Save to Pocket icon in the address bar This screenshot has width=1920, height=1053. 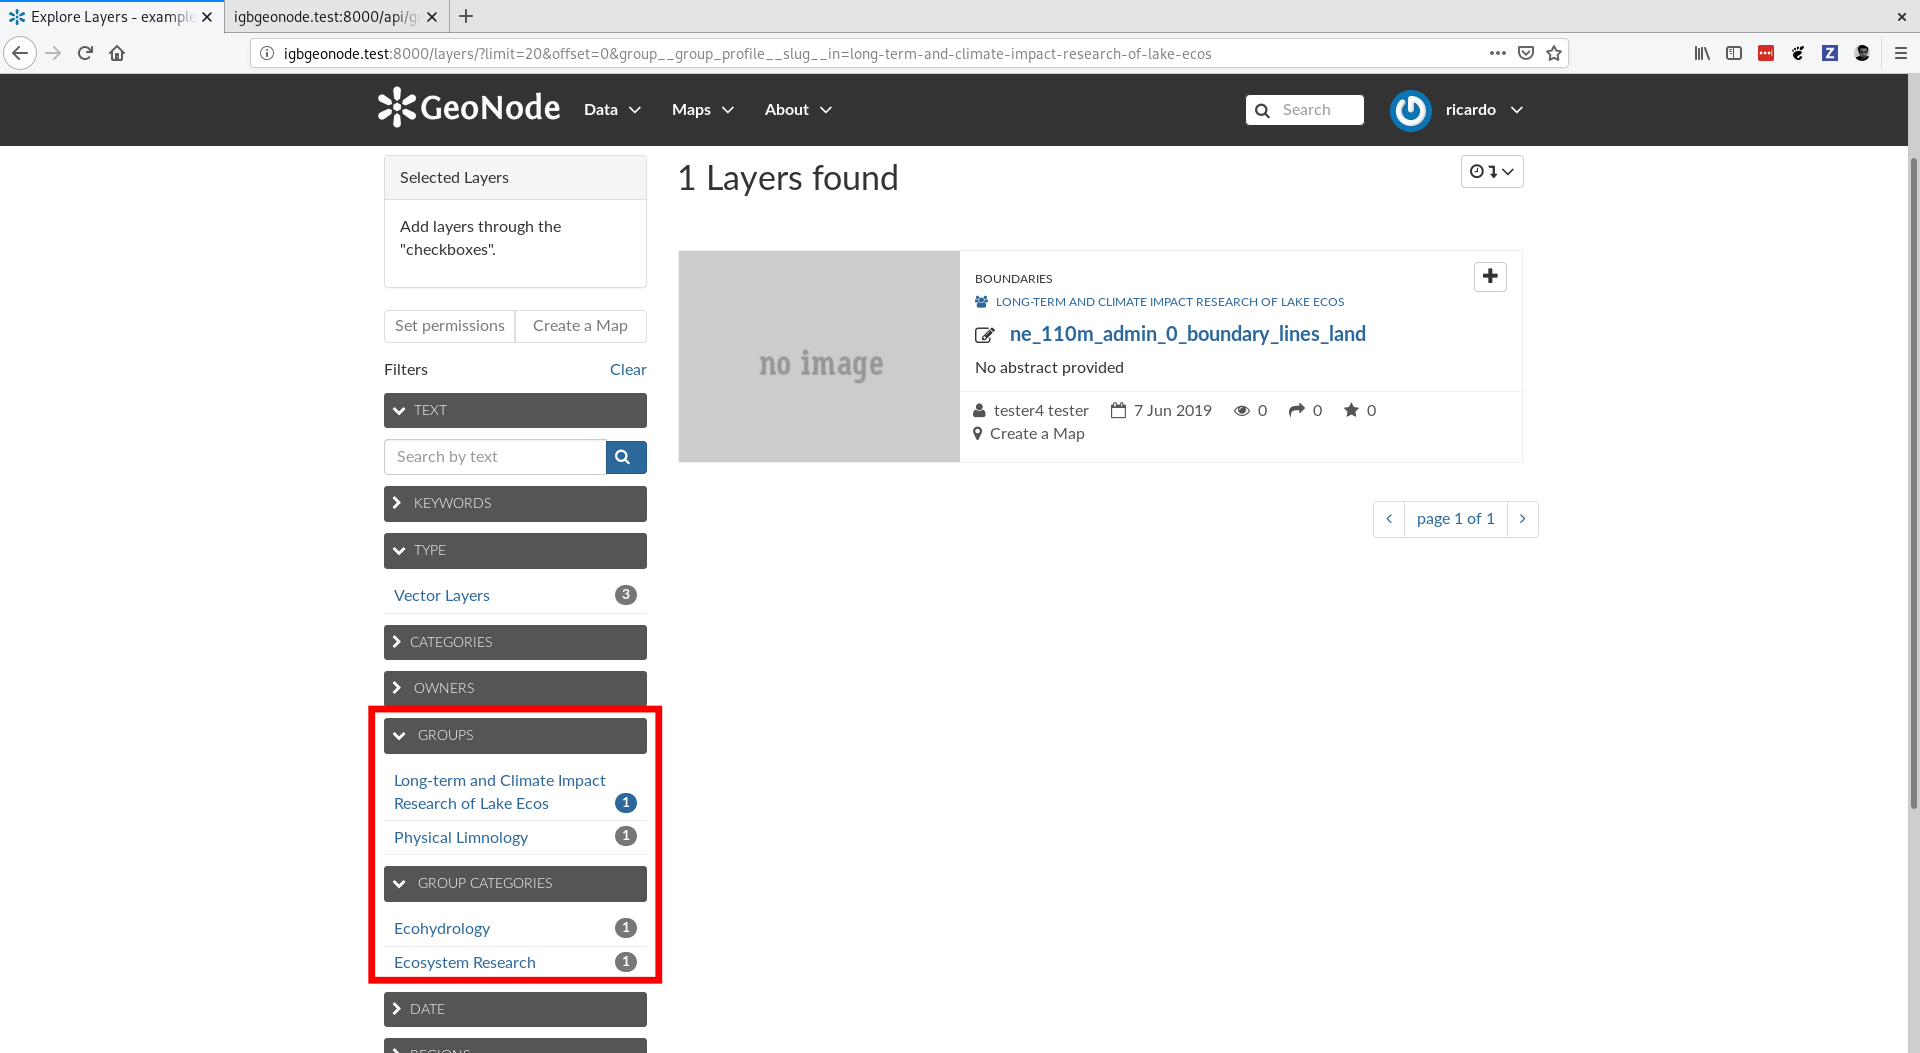[x=1526, y=53]
